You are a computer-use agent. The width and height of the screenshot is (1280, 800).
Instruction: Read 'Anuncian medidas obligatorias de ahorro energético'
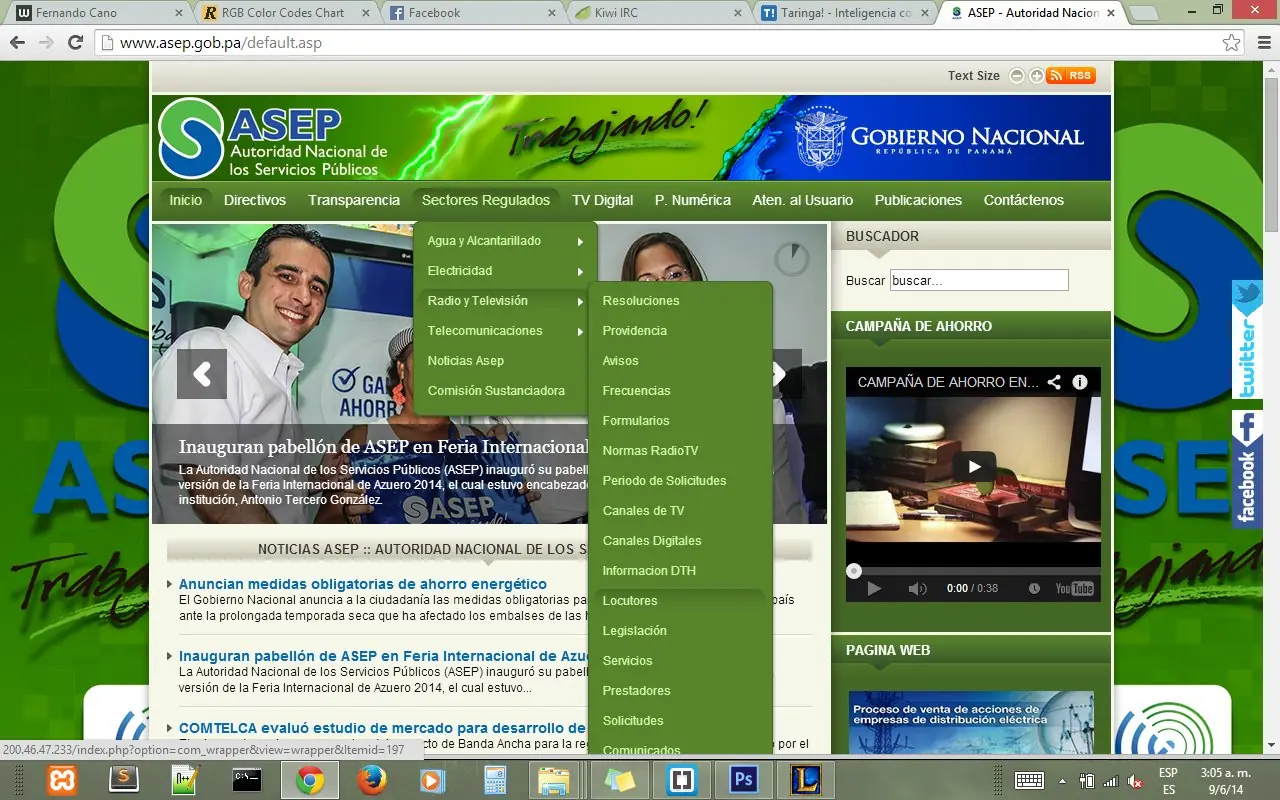363,584
